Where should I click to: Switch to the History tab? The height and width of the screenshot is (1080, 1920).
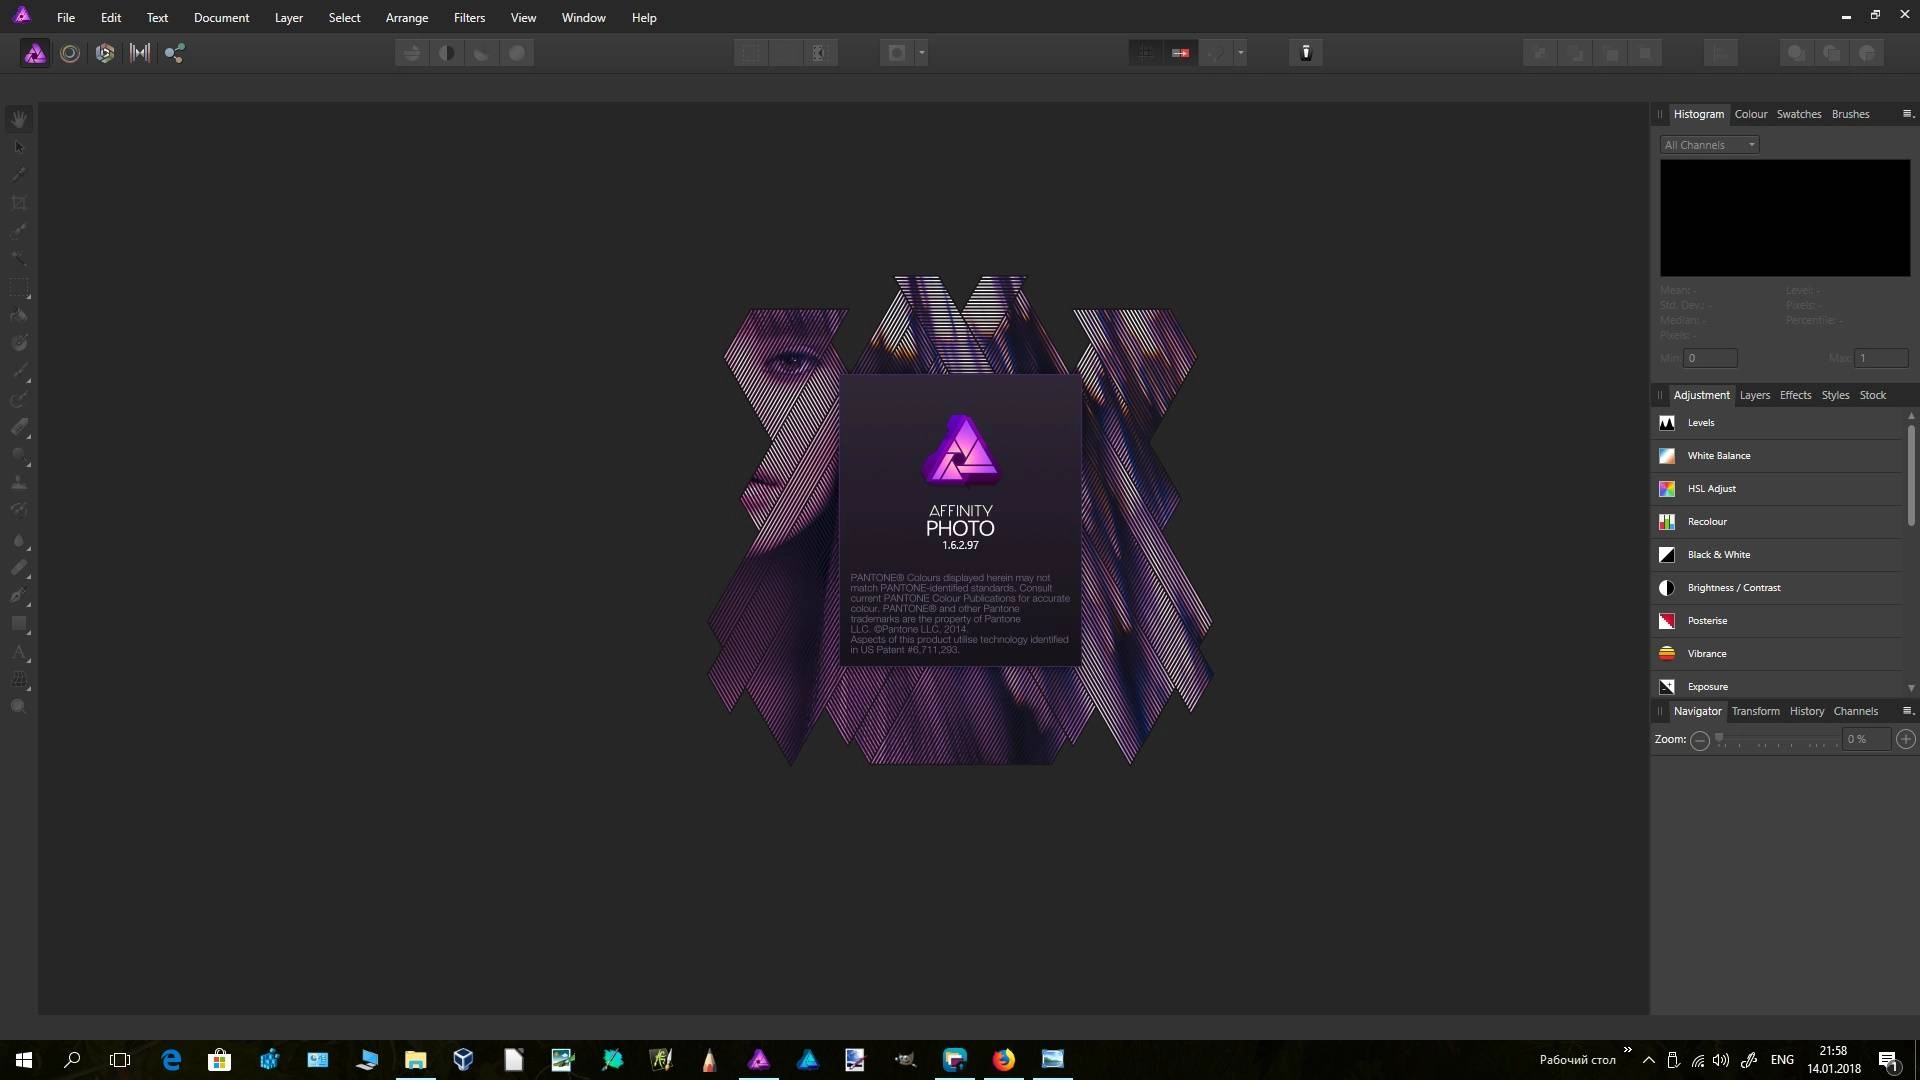pos(1806,711)
